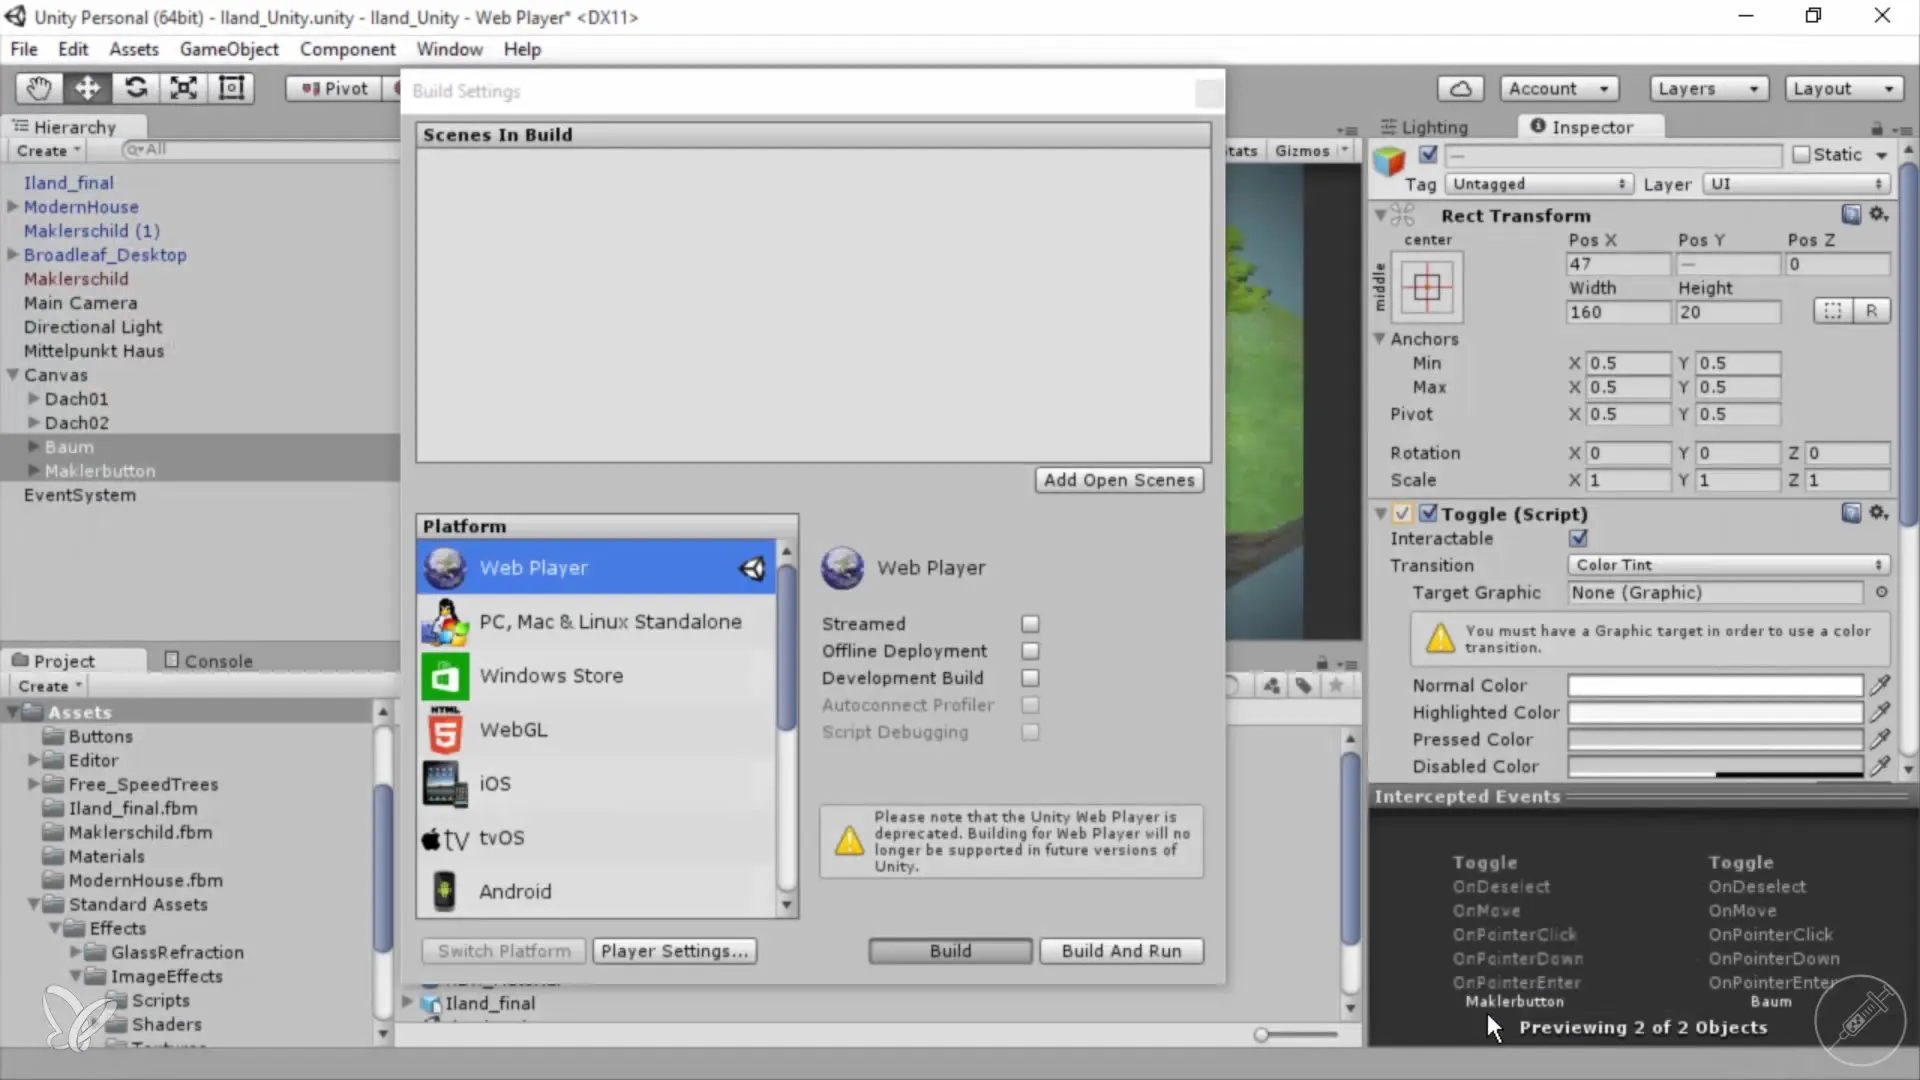Open the File menu

tap(24, 49)
